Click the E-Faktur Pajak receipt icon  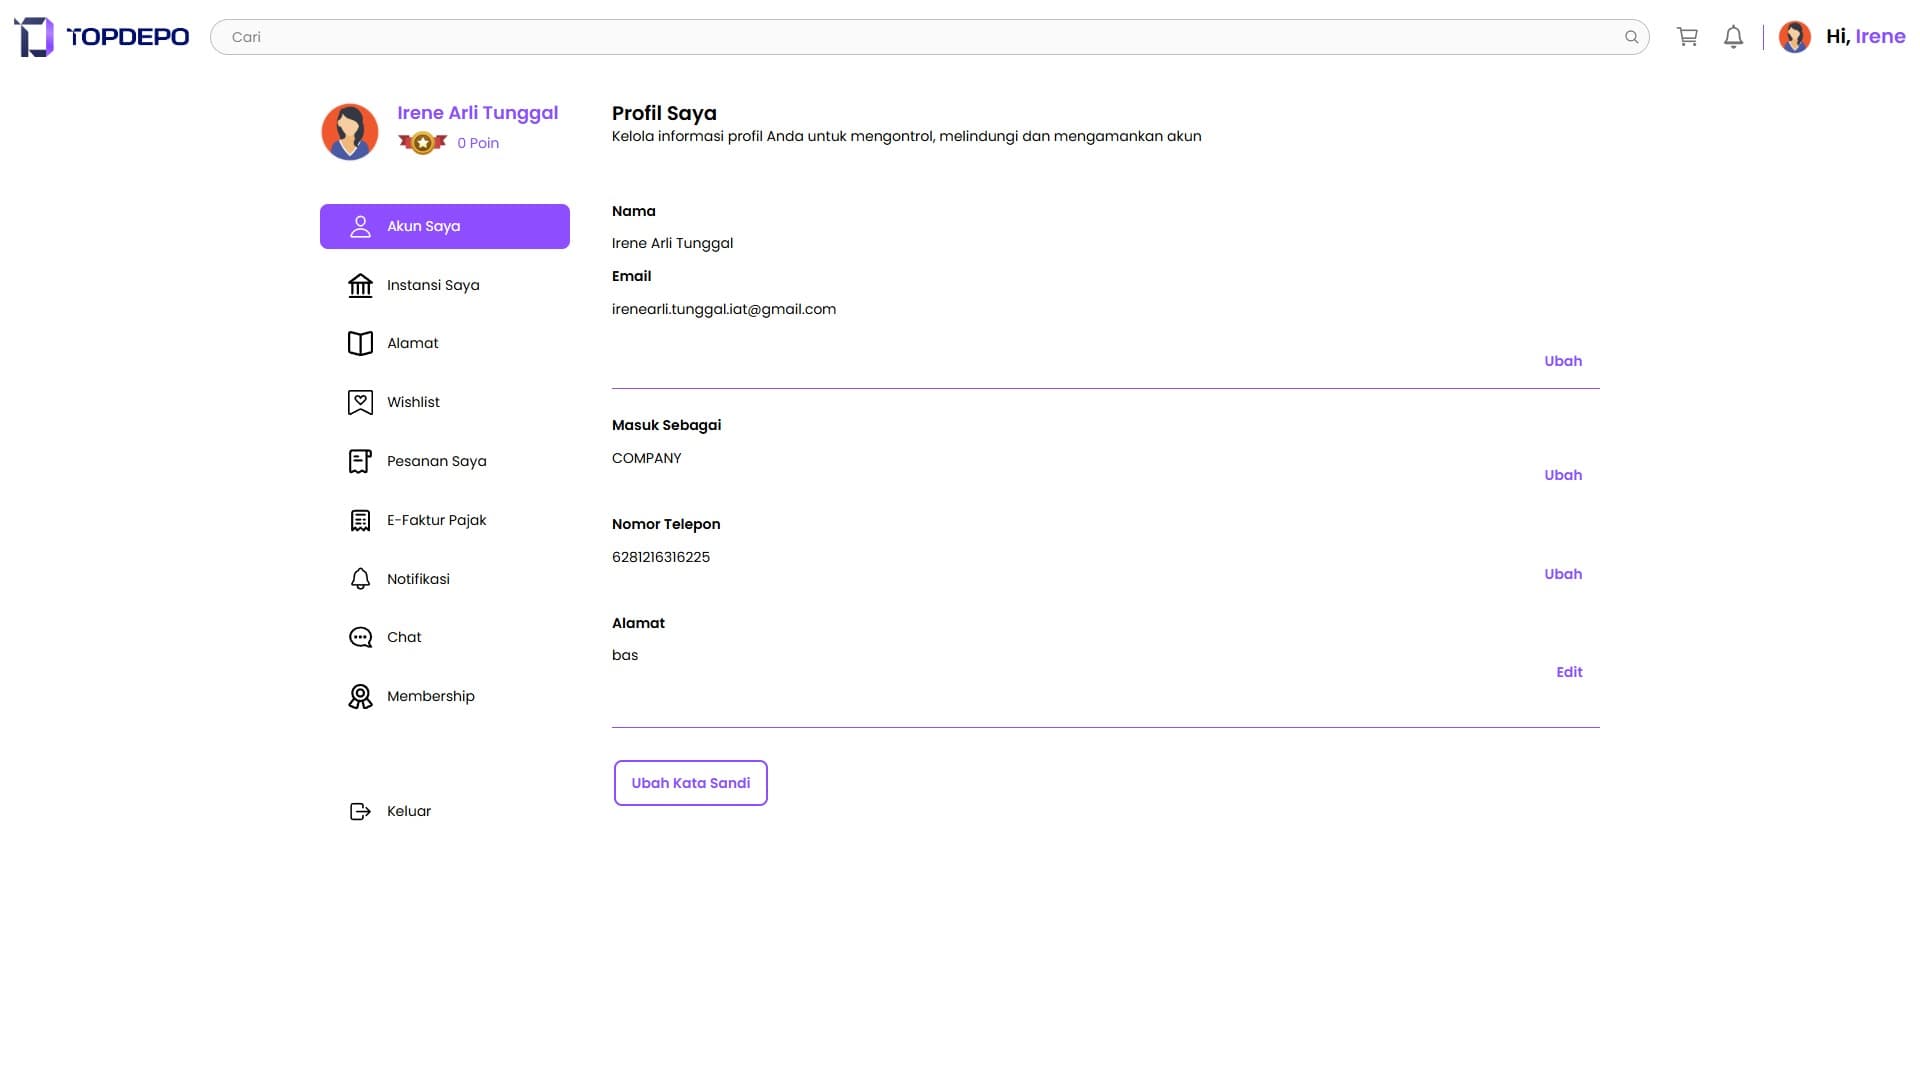click(360, 520)
